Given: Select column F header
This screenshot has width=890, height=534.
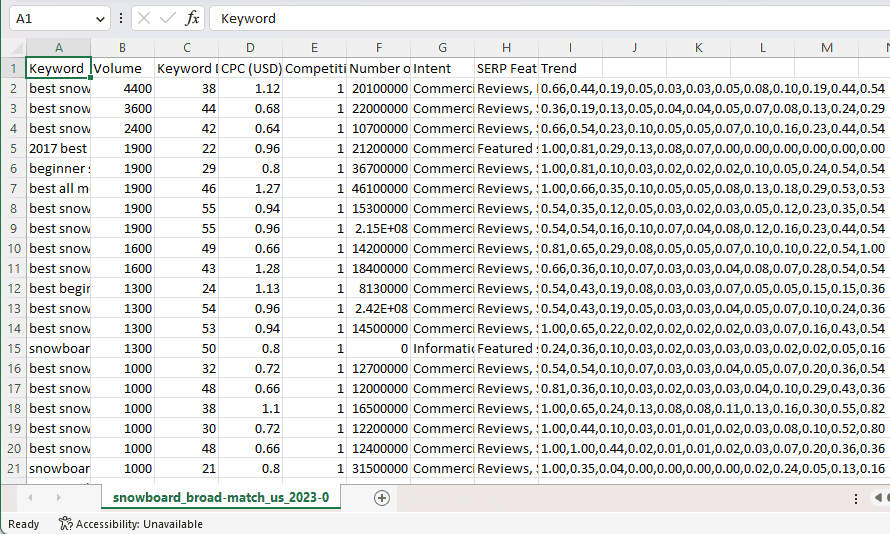Looking at the screenshot, I should (379, 48).
